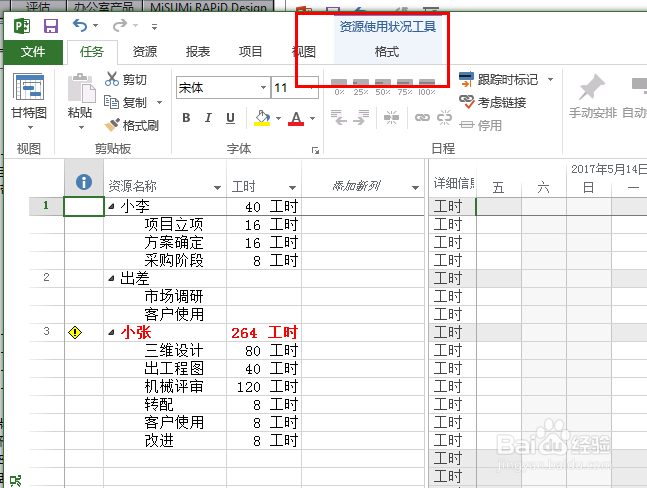Open the font color dropdown arrow

pos(312,119)
